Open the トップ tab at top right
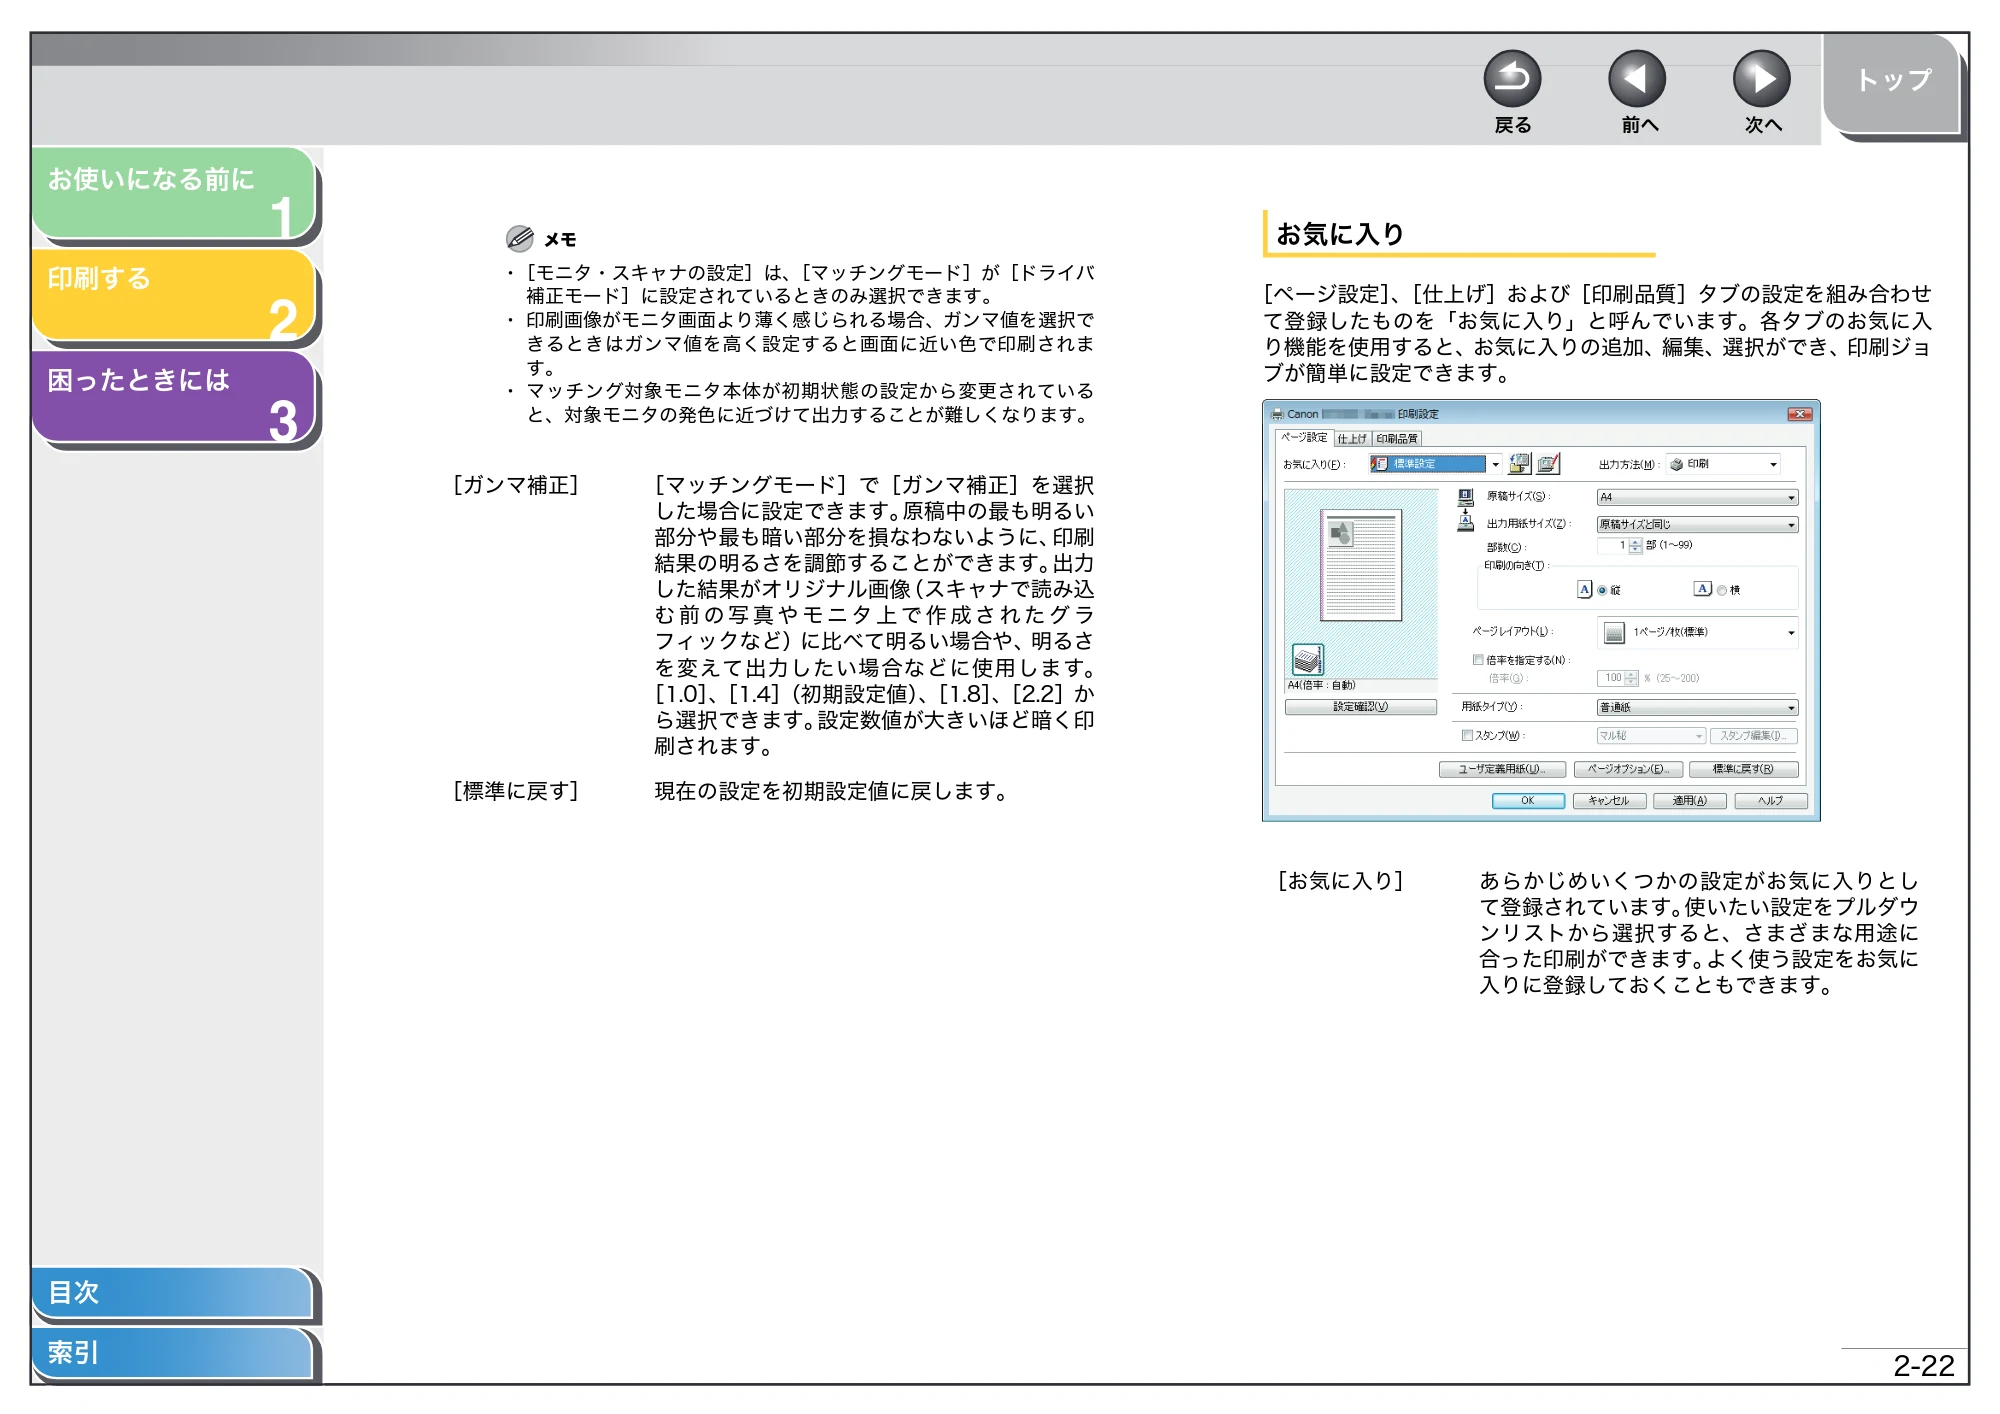Image resolution: width=2000 pixels, height=1414 pixels. click(x=1892, y=82)
